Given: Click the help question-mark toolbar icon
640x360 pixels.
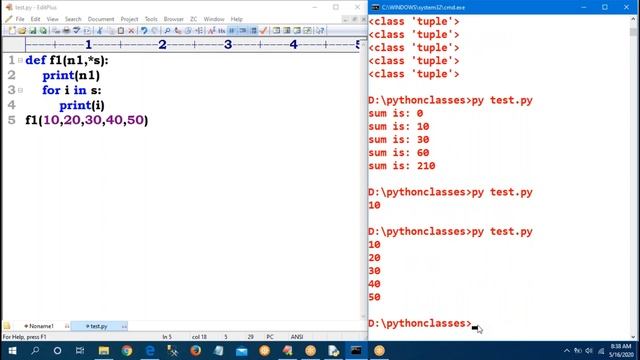Looking at the screenshot, I should tap(320, 31).
